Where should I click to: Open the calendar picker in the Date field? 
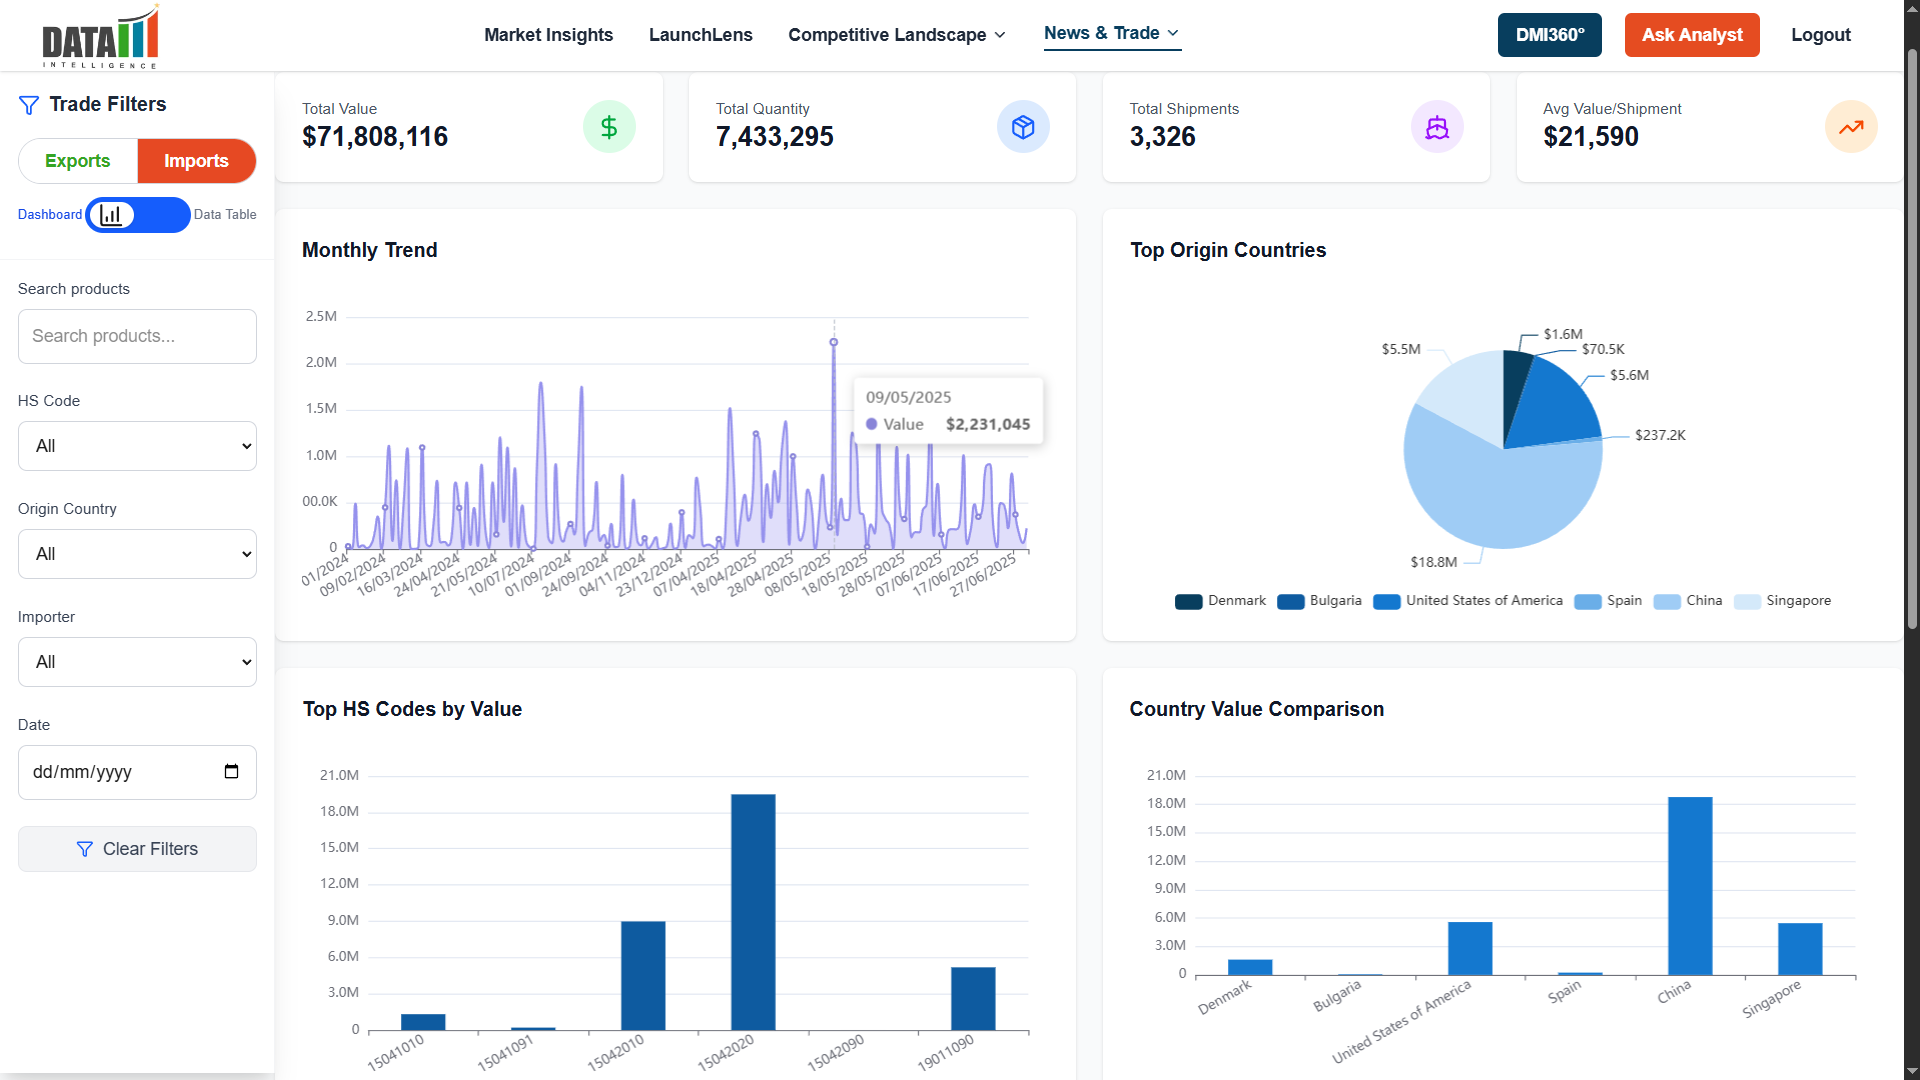pyautogui.click(x=231, y=772)
